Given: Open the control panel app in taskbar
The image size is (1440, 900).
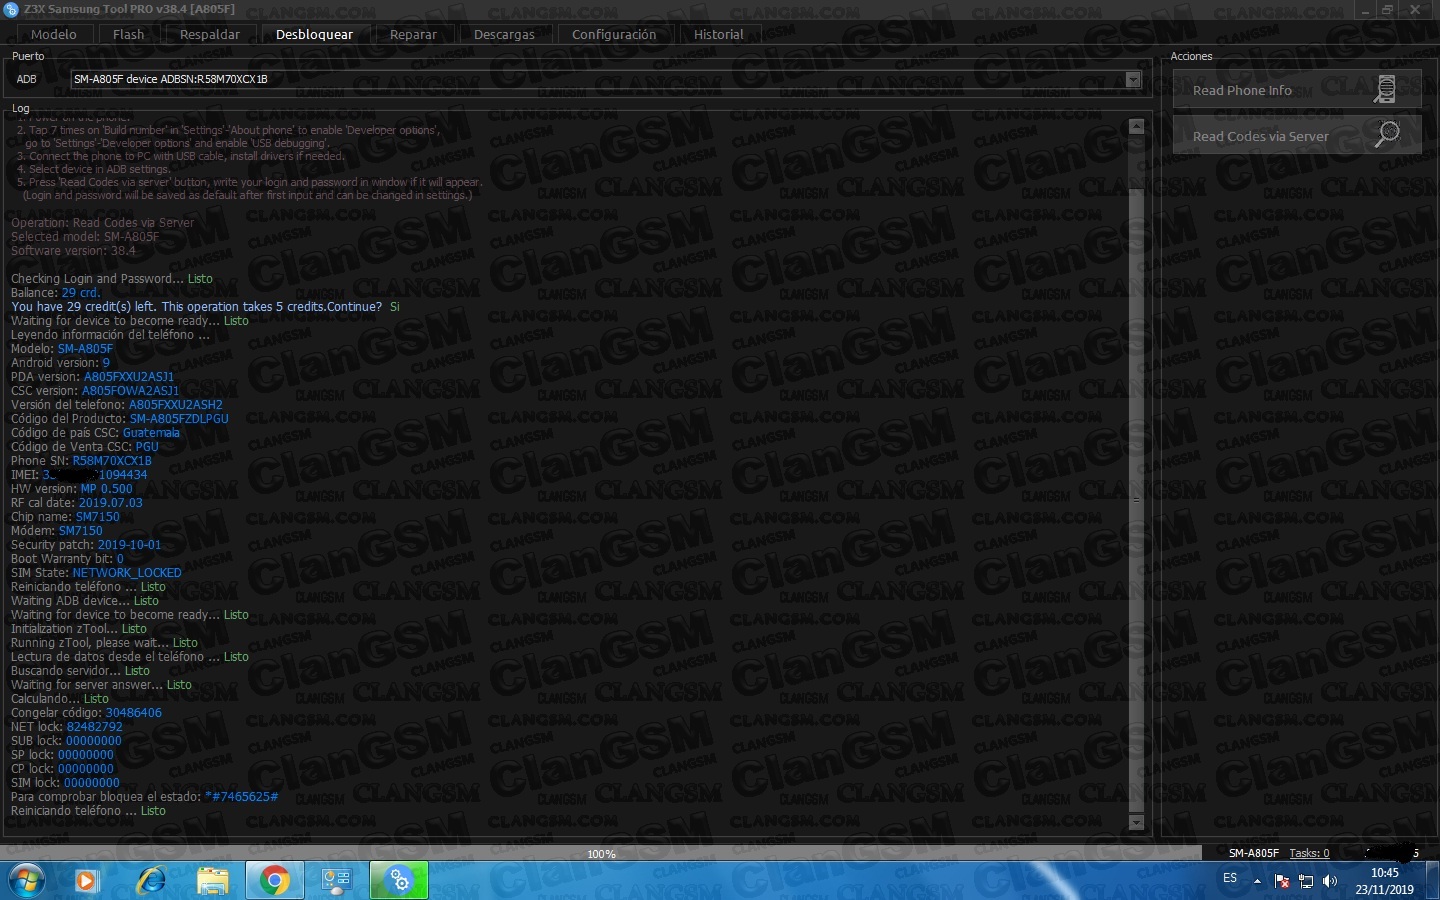Looking at the screenshot, I should click(336, 881).
